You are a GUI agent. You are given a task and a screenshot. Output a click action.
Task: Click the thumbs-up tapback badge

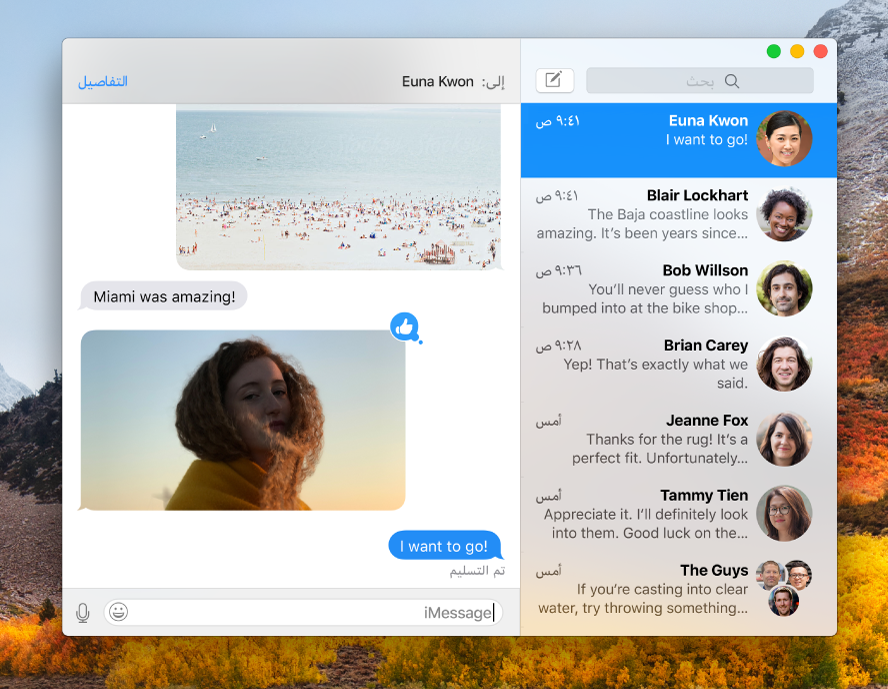tap(405, 327)
